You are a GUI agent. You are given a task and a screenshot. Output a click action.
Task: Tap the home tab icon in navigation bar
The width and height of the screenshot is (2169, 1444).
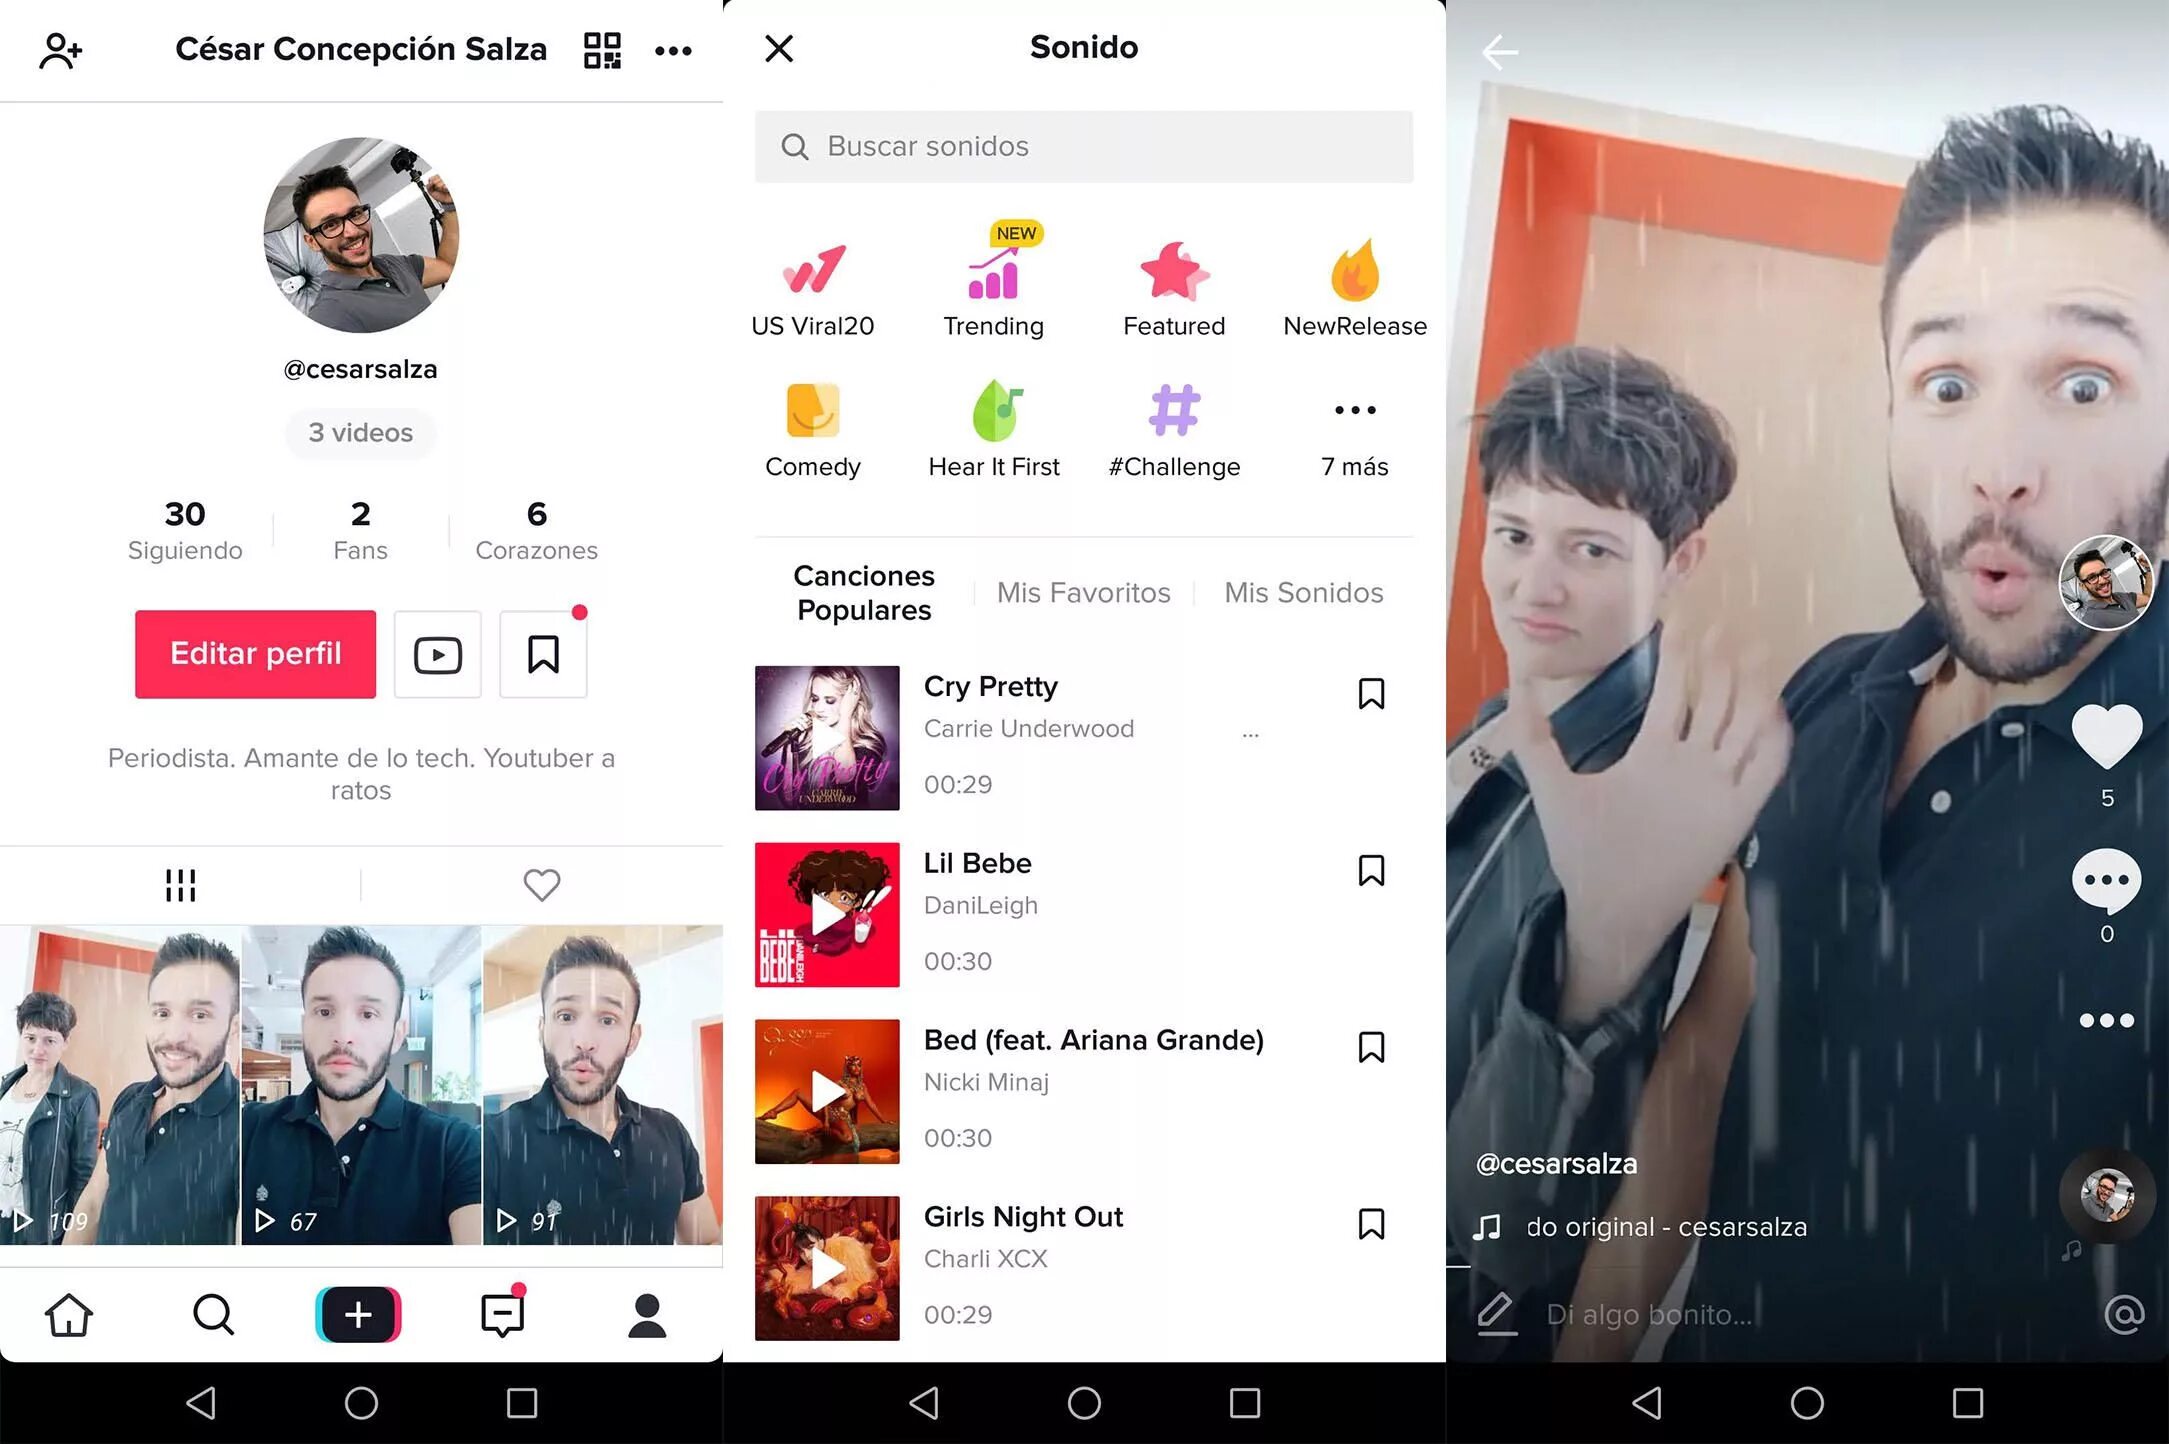click(x=71, y=1315)
